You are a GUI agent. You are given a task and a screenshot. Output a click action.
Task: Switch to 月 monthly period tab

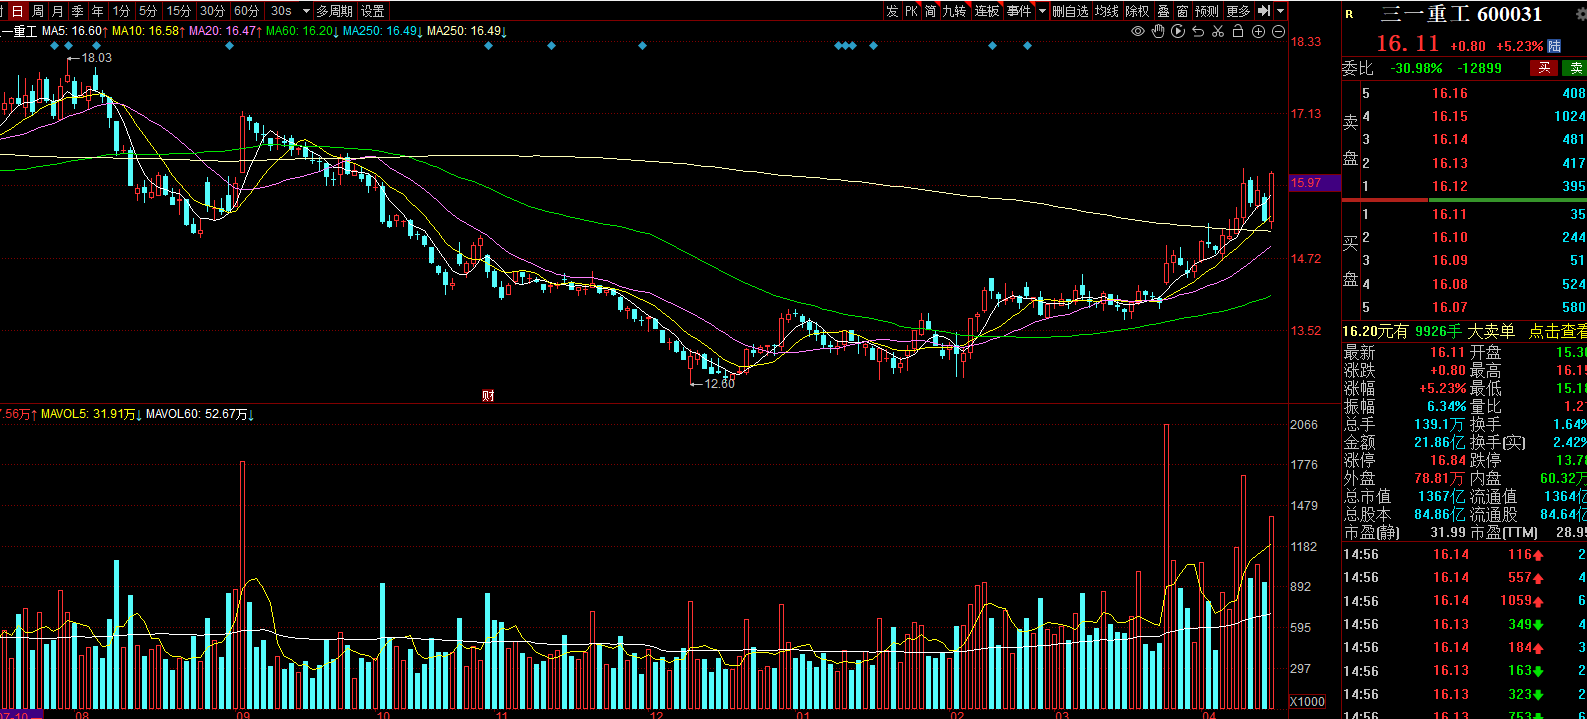(57, 11)
